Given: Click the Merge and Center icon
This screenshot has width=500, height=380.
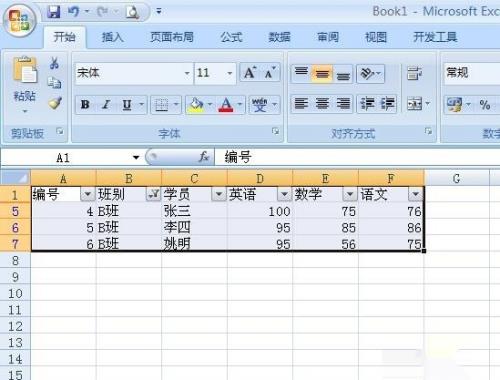Looking at the screenshot, I should point(414,104).
